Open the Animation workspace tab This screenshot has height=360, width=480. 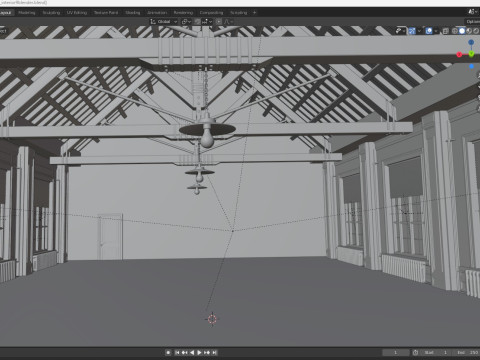click(157, 13)
